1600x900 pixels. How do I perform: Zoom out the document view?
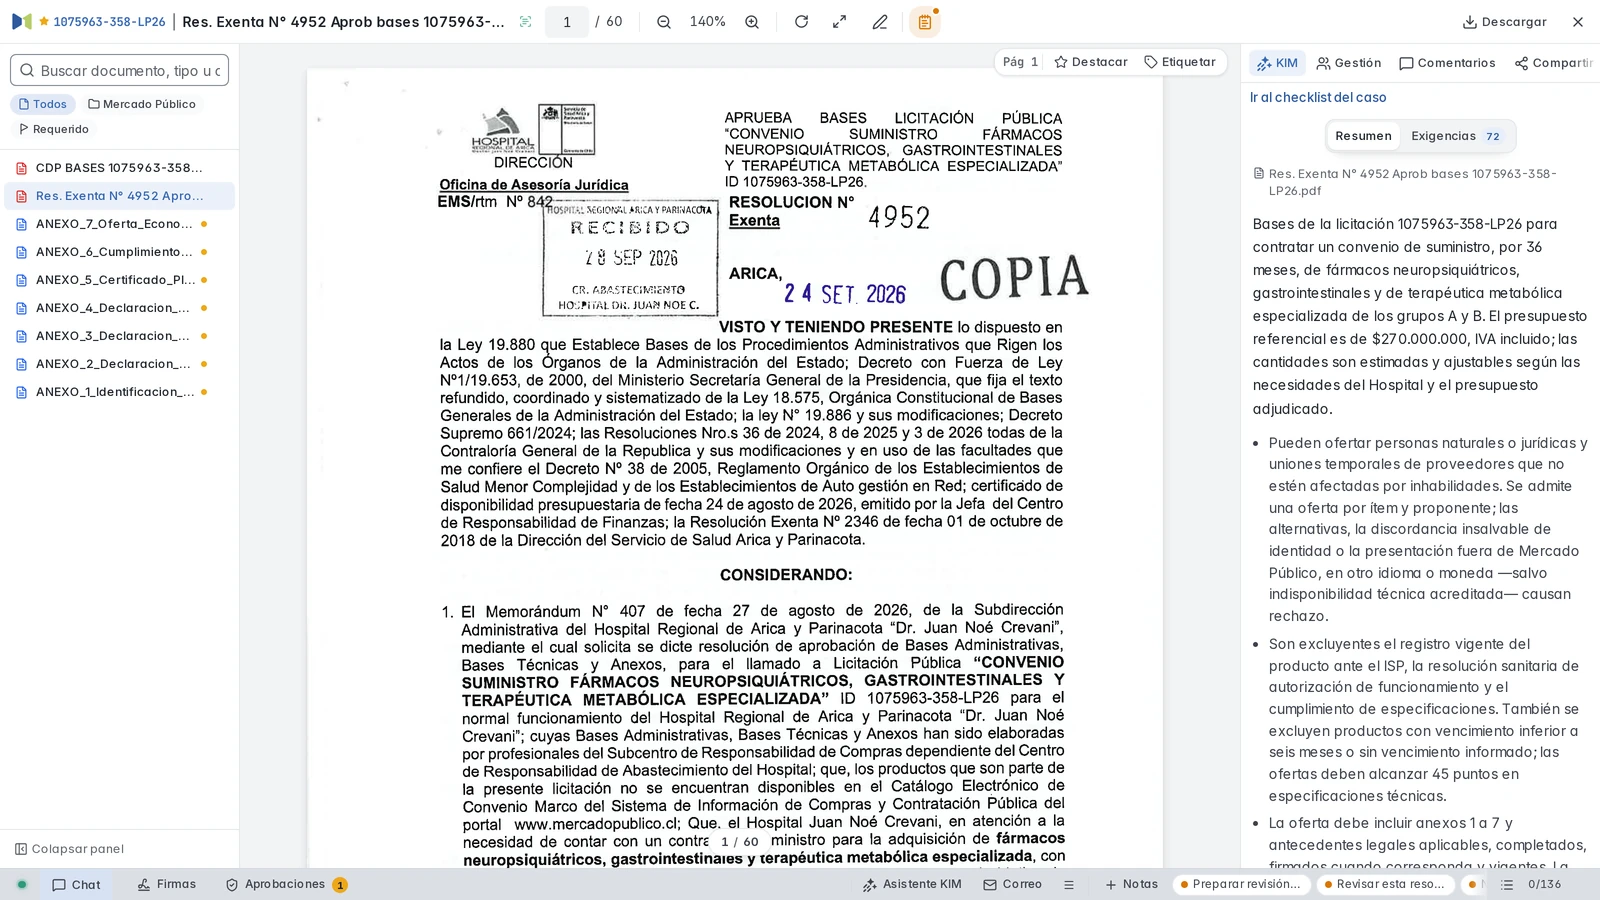(664, 22)
